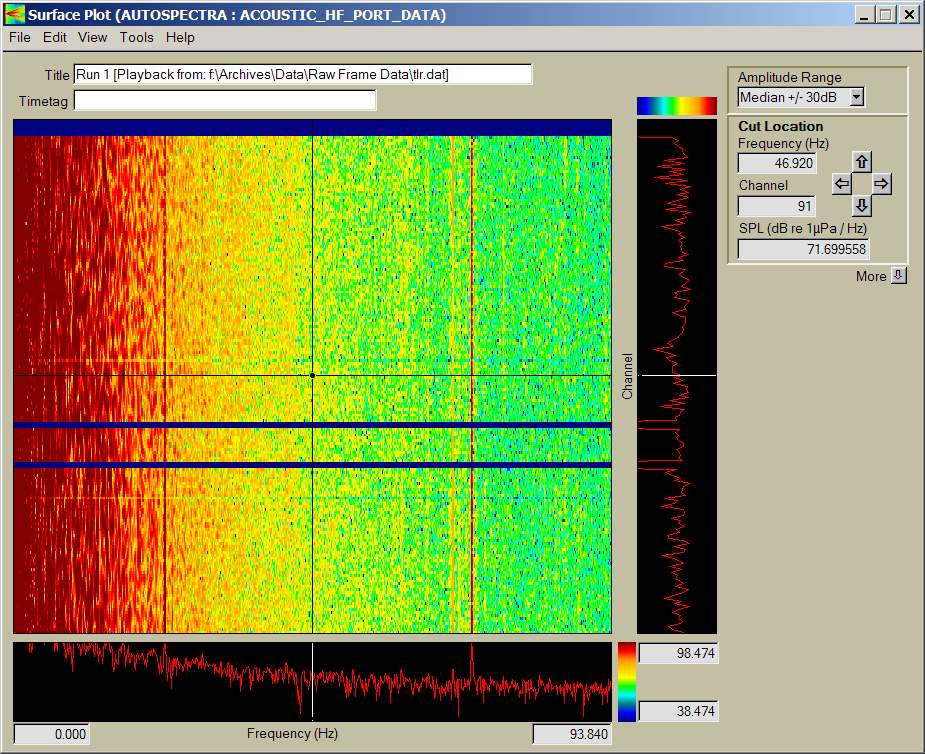Open the Edit menu
925x754 pixels.
54,37
